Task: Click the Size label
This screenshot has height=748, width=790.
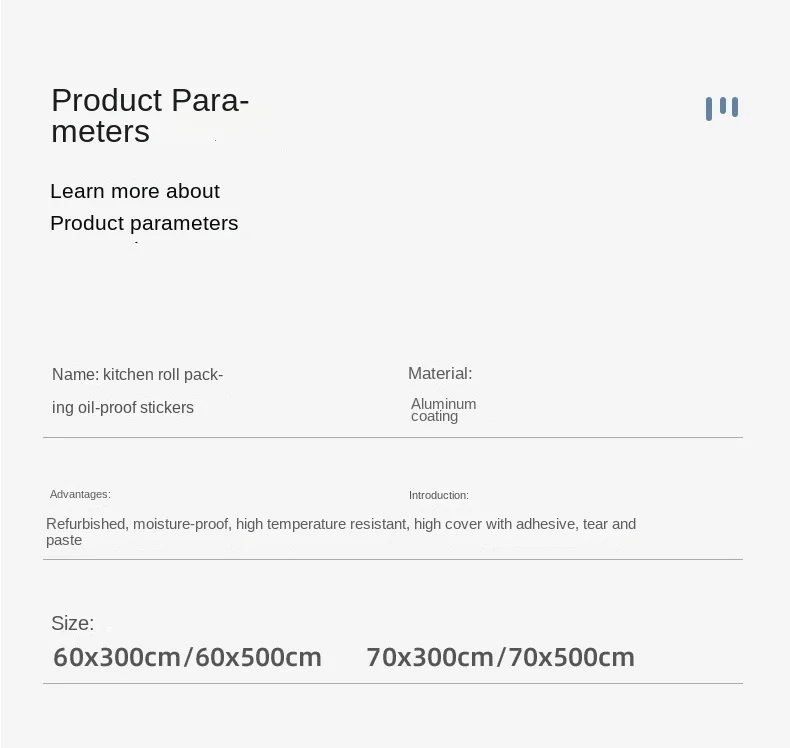Action: [72, 624]
